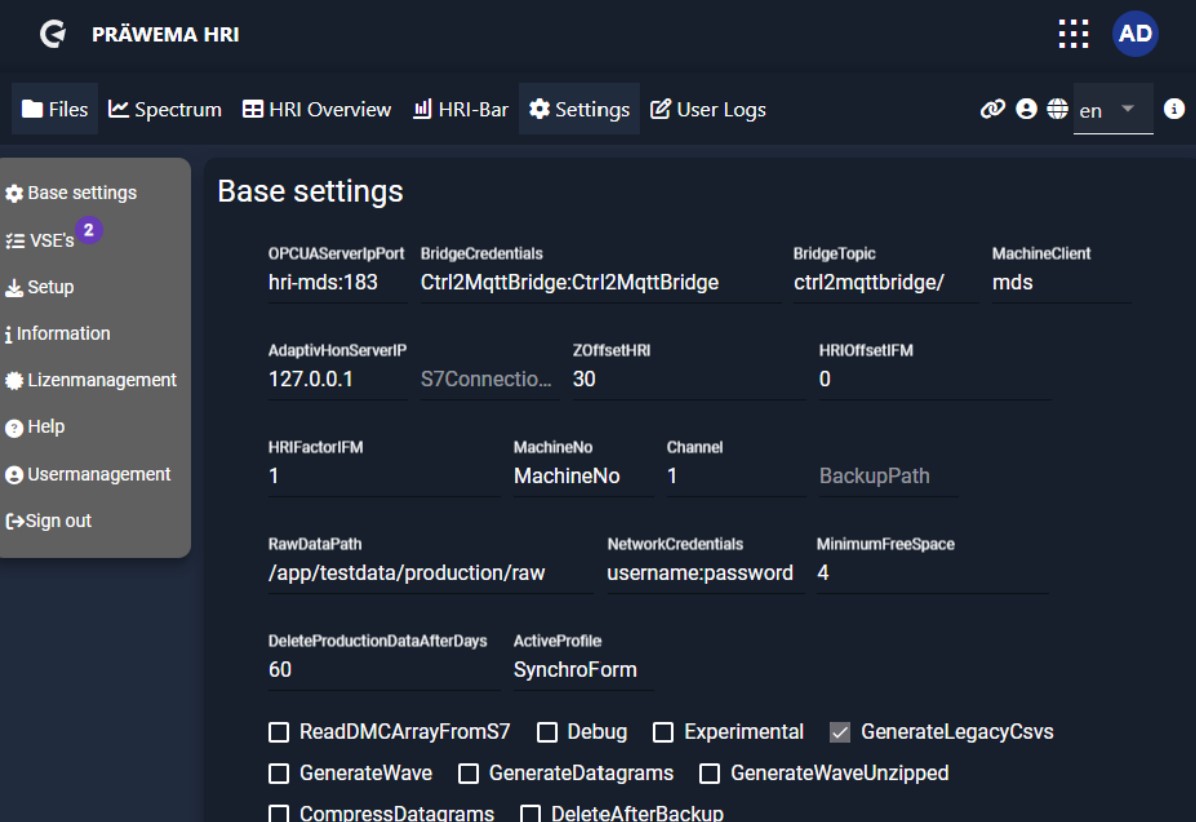Click the AD user avatar
Viewport: 1196px width, 822px height.
point(1135,34)
